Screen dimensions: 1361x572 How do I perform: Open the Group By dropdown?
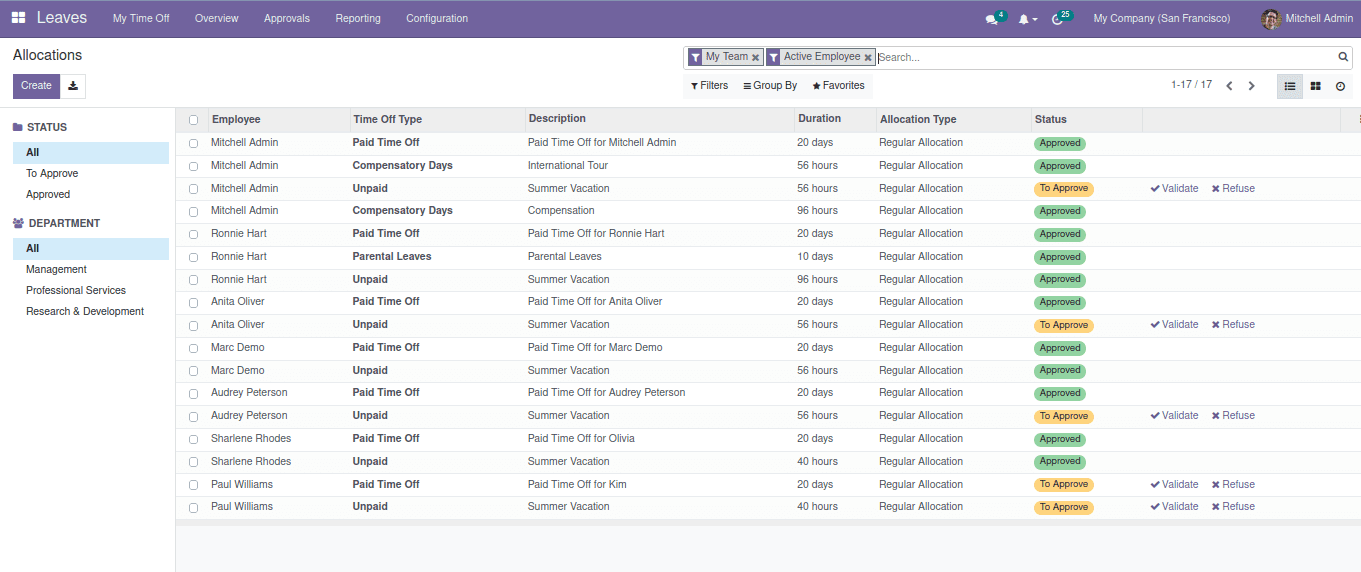(770, 86)
